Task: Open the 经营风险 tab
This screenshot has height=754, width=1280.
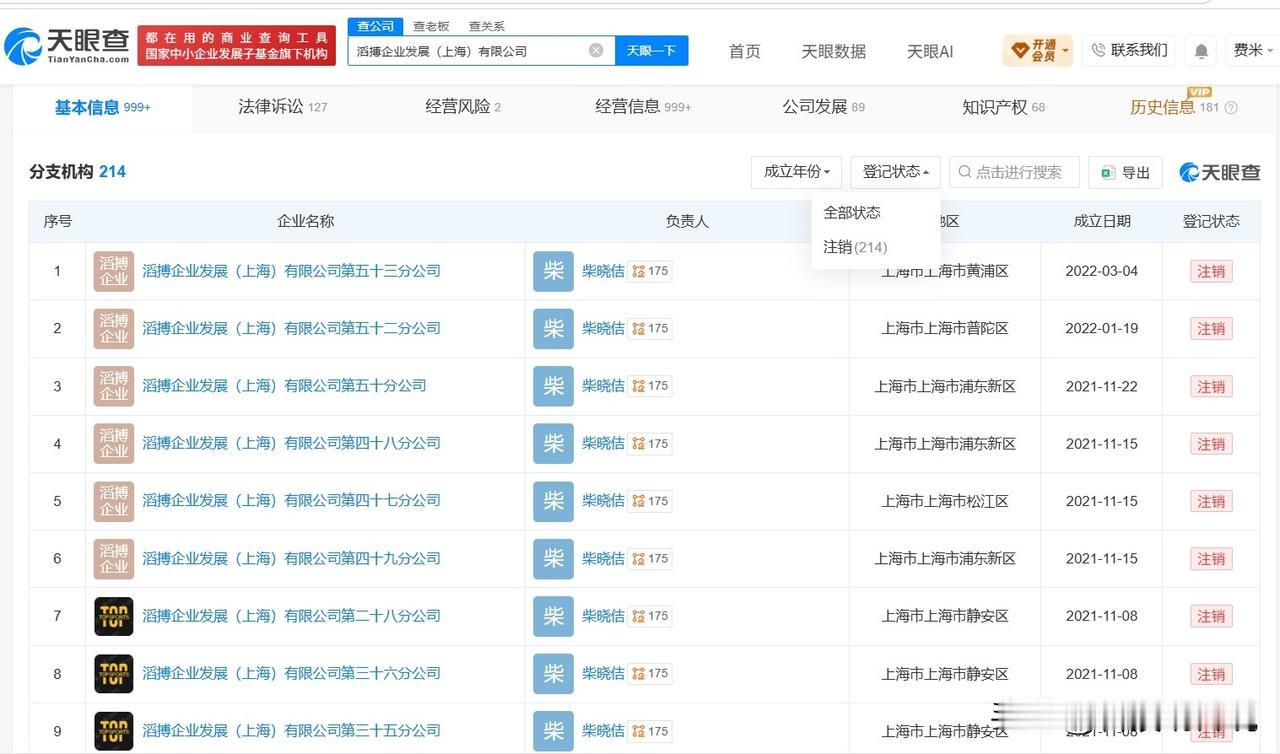Action: [x=463, y=107]
